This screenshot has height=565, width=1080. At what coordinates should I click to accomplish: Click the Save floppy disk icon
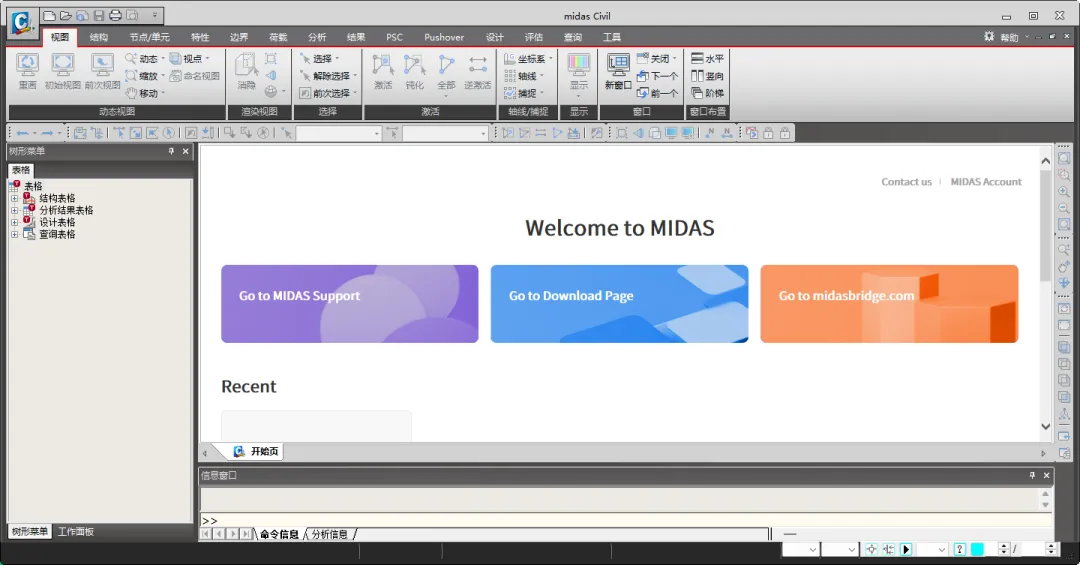99,15
